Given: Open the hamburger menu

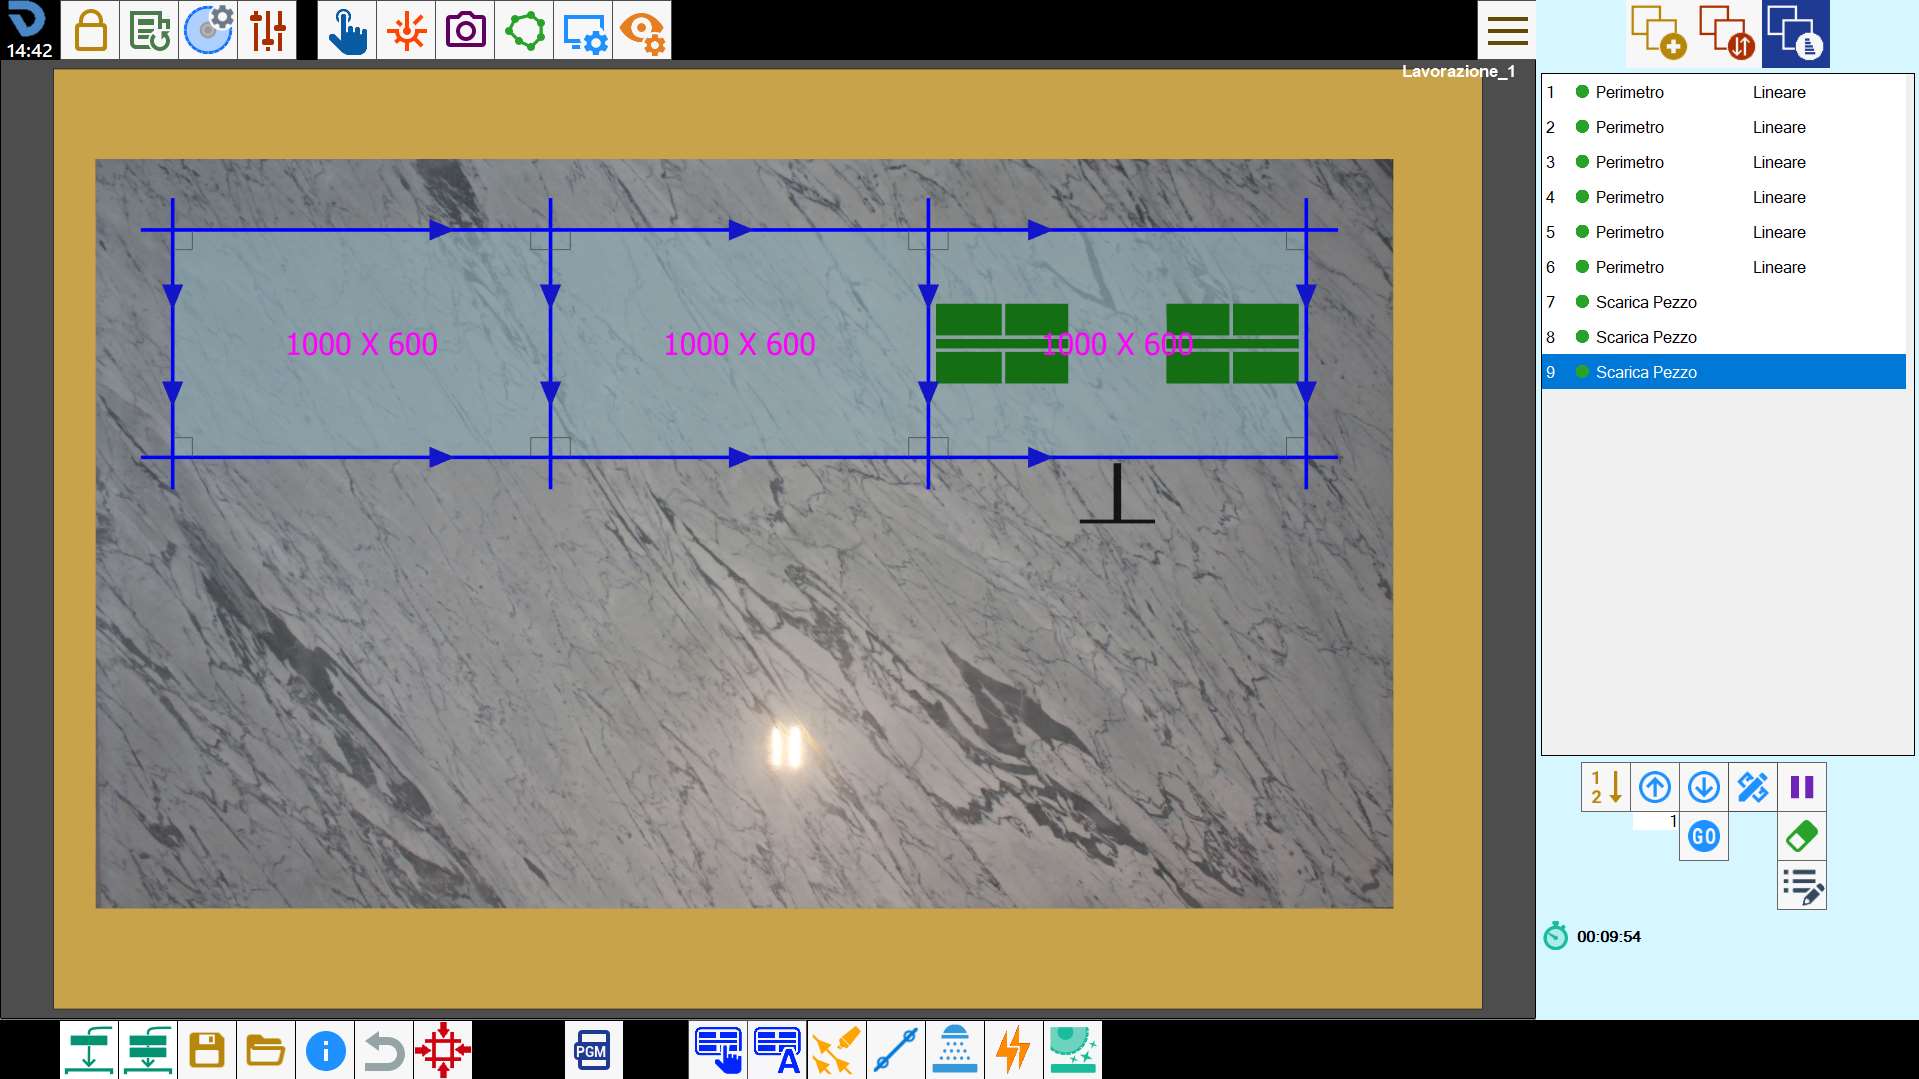Looking at the screenshot, I should coord(1507,30).
